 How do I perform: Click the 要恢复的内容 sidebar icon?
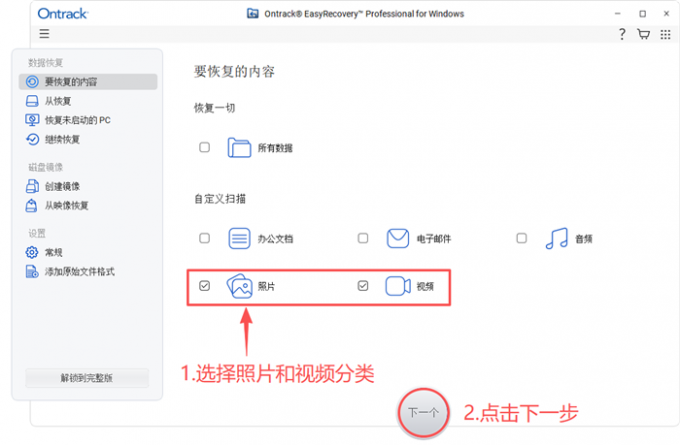pos(32,82)
